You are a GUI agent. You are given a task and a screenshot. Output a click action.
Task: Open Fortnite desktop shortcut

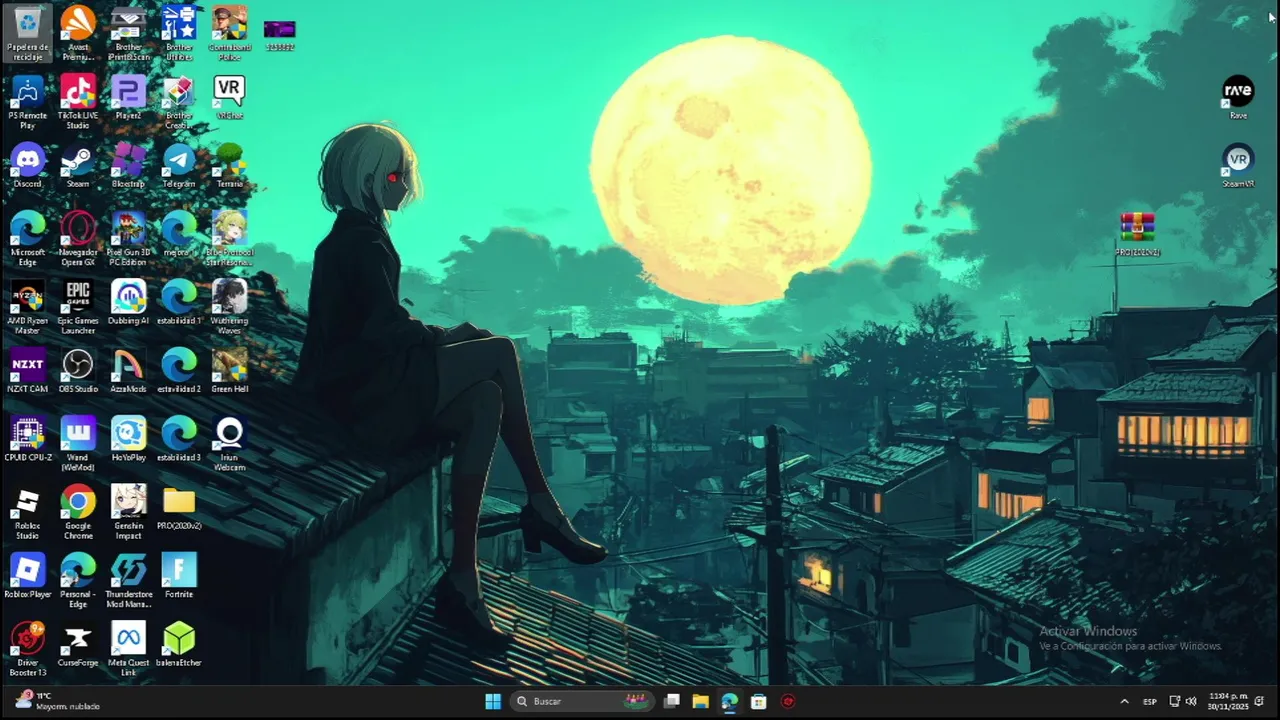[x=179, y=575]
